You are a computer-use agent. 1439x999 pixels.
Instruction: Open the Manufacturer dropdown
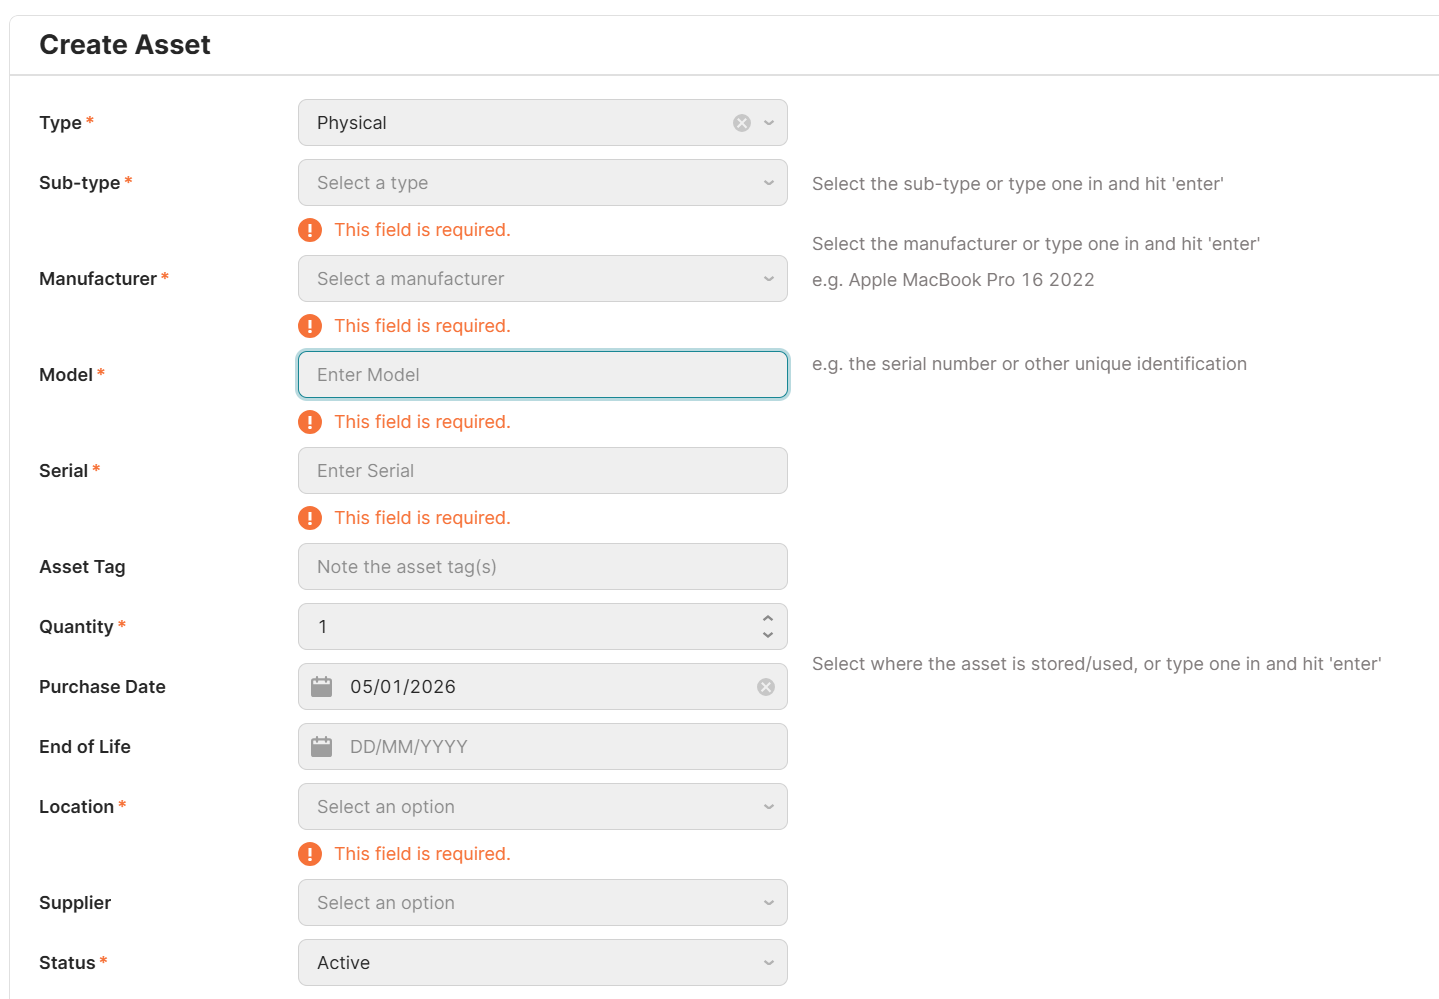[769, 279]
